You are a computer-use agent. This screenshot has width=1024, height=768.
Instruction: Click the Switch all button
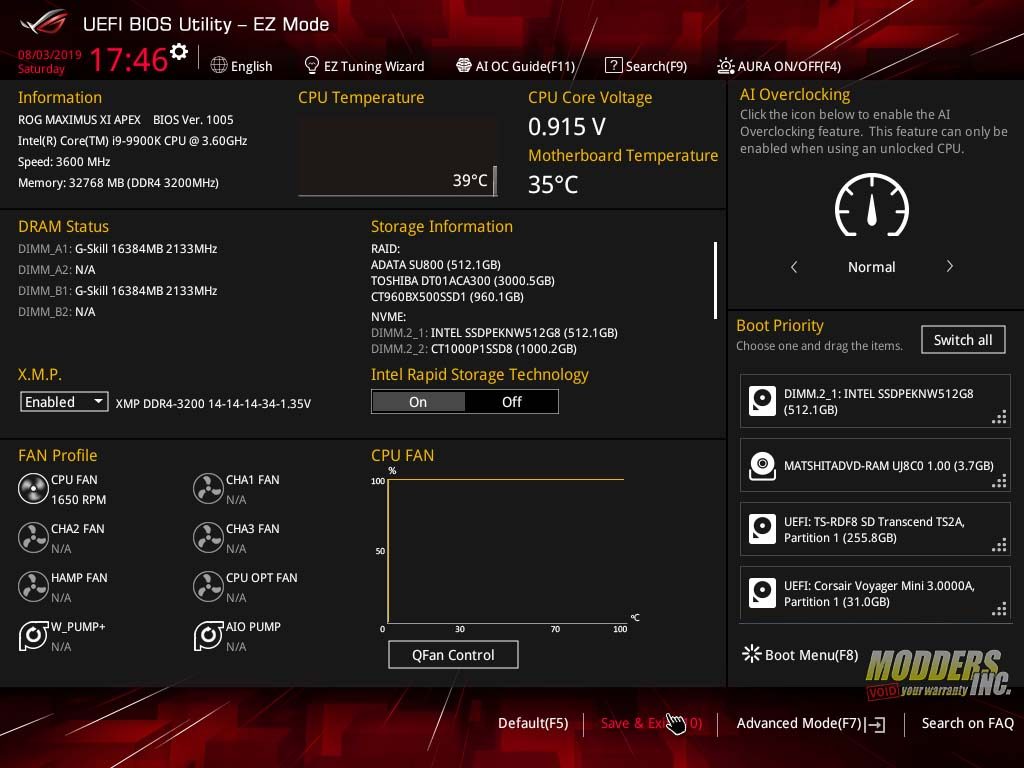click(963, 340)
